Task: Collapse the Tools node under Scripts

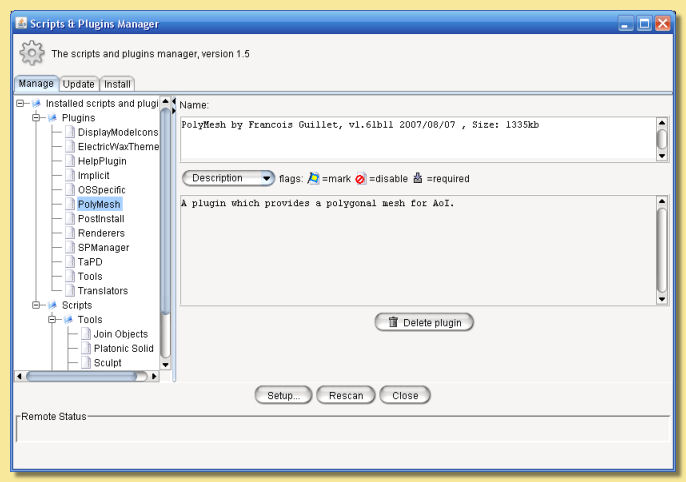Action: tap(53, 320)
